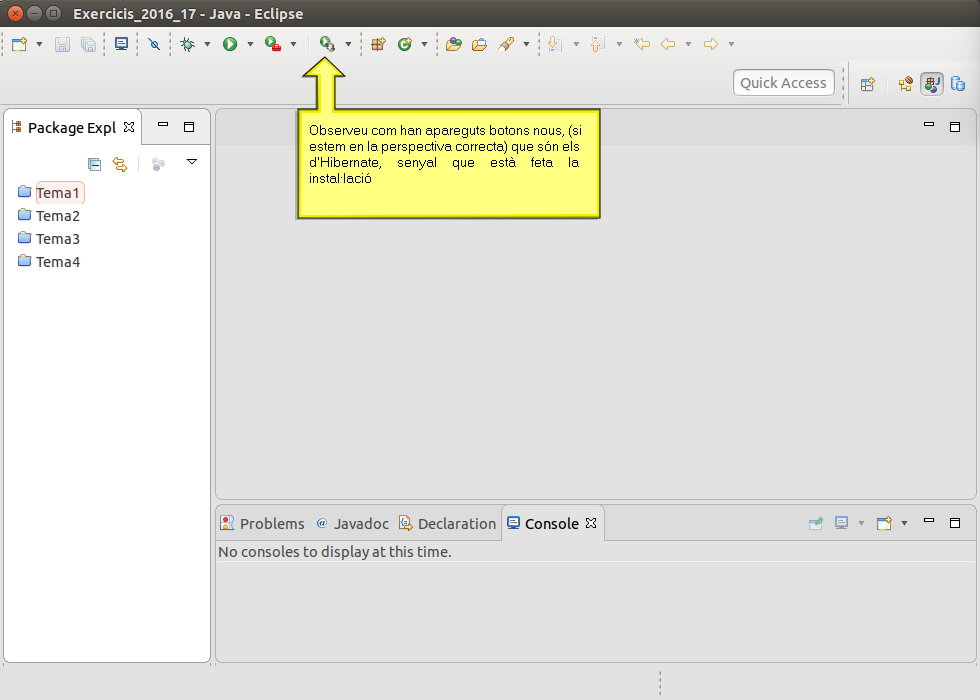This screenshot has width=980, height=700.
Task: Maximize the Console panel
Action: point(954,523)
